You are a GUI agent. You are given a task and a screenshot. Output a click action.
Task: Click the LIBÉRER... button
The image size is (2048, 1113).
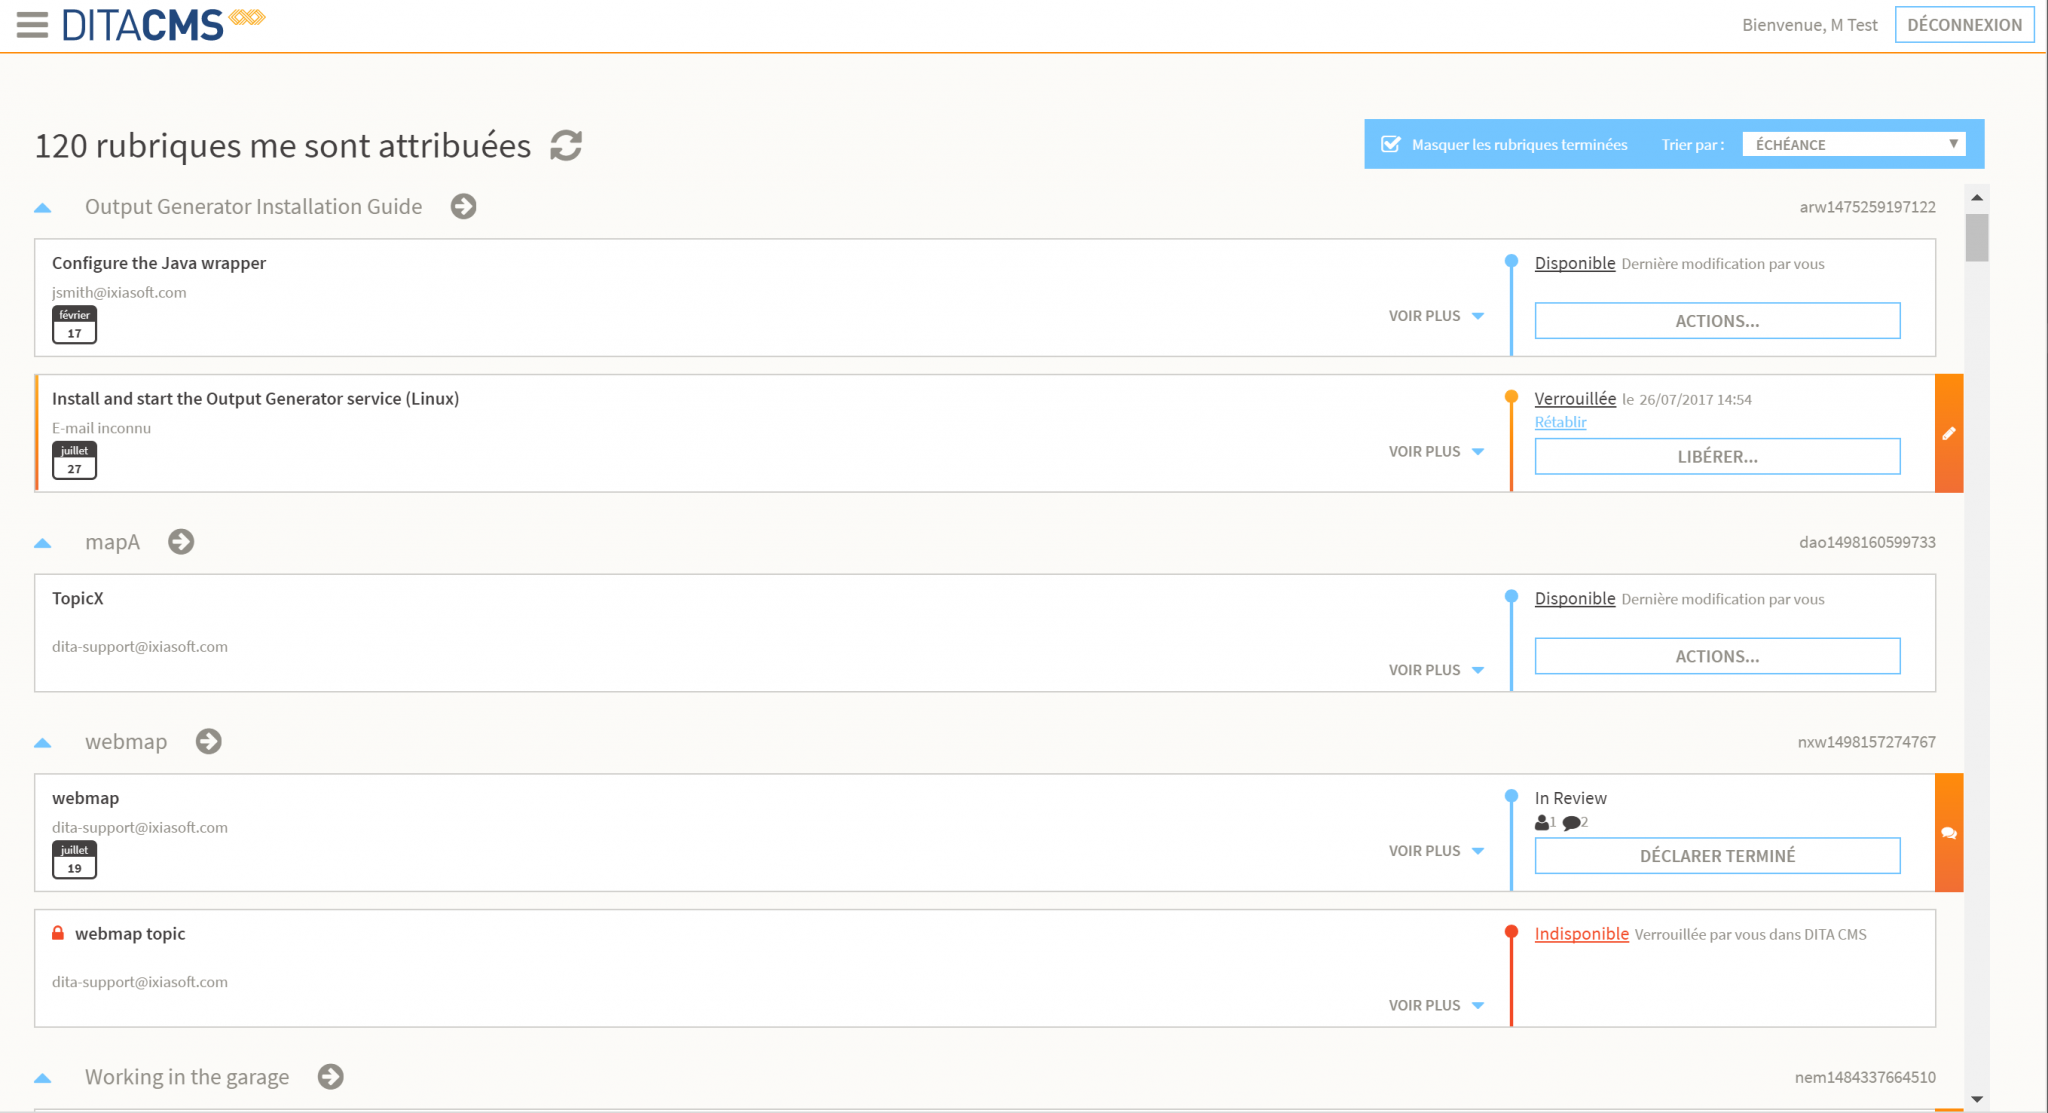pos(1717,456)
